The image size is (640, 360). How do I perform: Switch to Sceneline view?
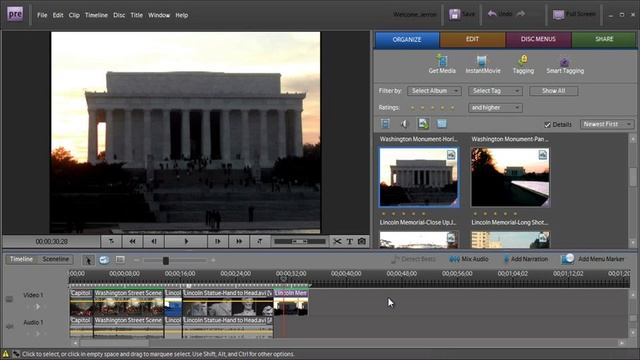[56, 259]
